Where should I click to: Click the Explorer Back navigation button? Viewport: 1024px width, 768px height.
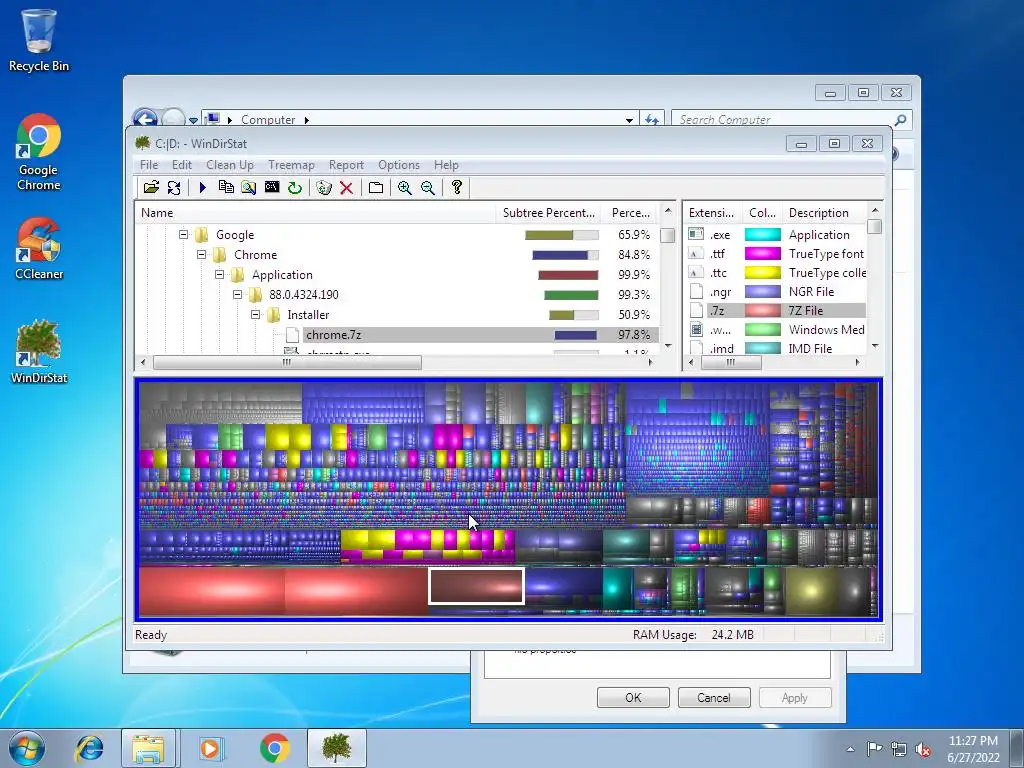point(145,118)
